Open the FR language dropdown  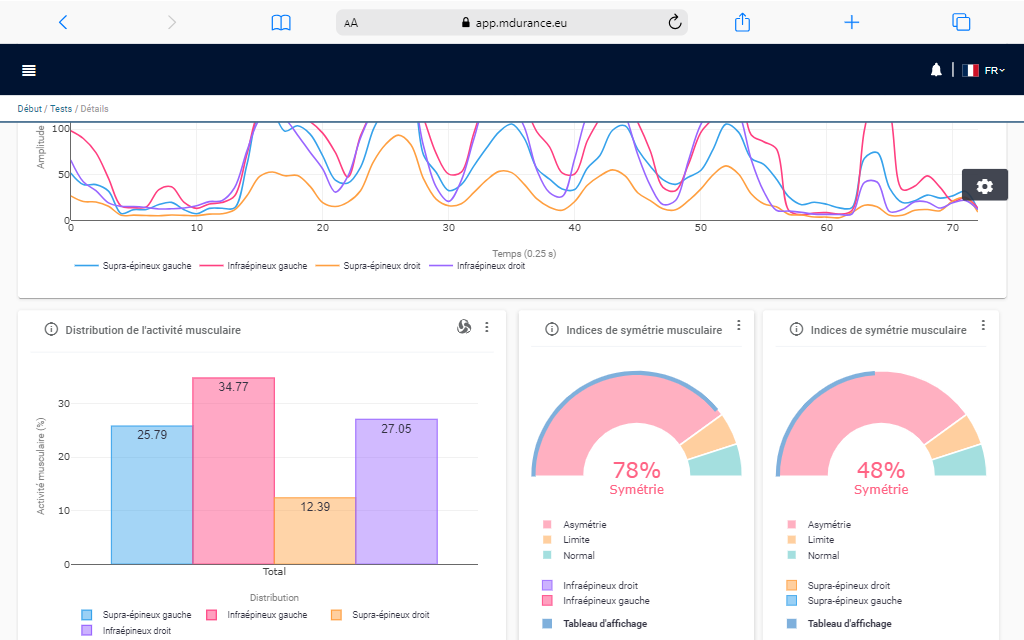tap(984, 70)
